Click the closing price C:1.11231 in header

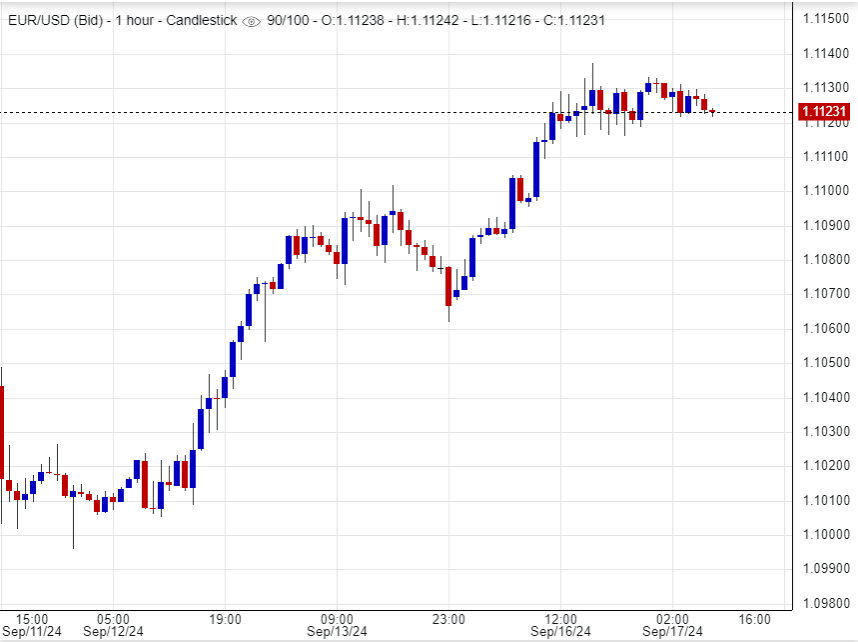pos(571,20)
